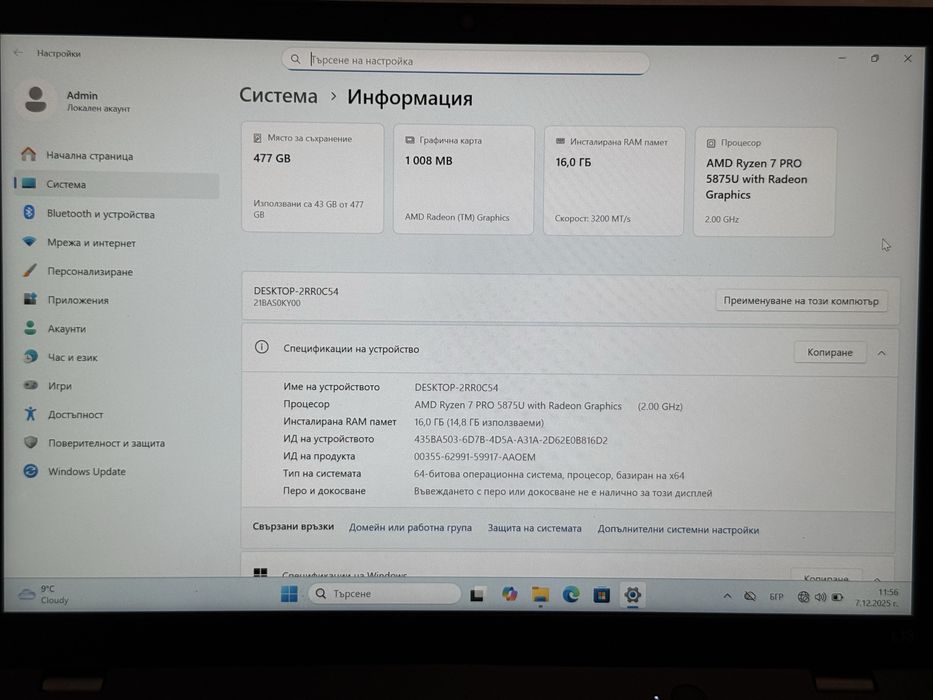933x700 pixels.
Task: Click the device ID 435BA503-6D7B-4D5A-A31A-2D62E0B816D2
Action: (511, 440)
